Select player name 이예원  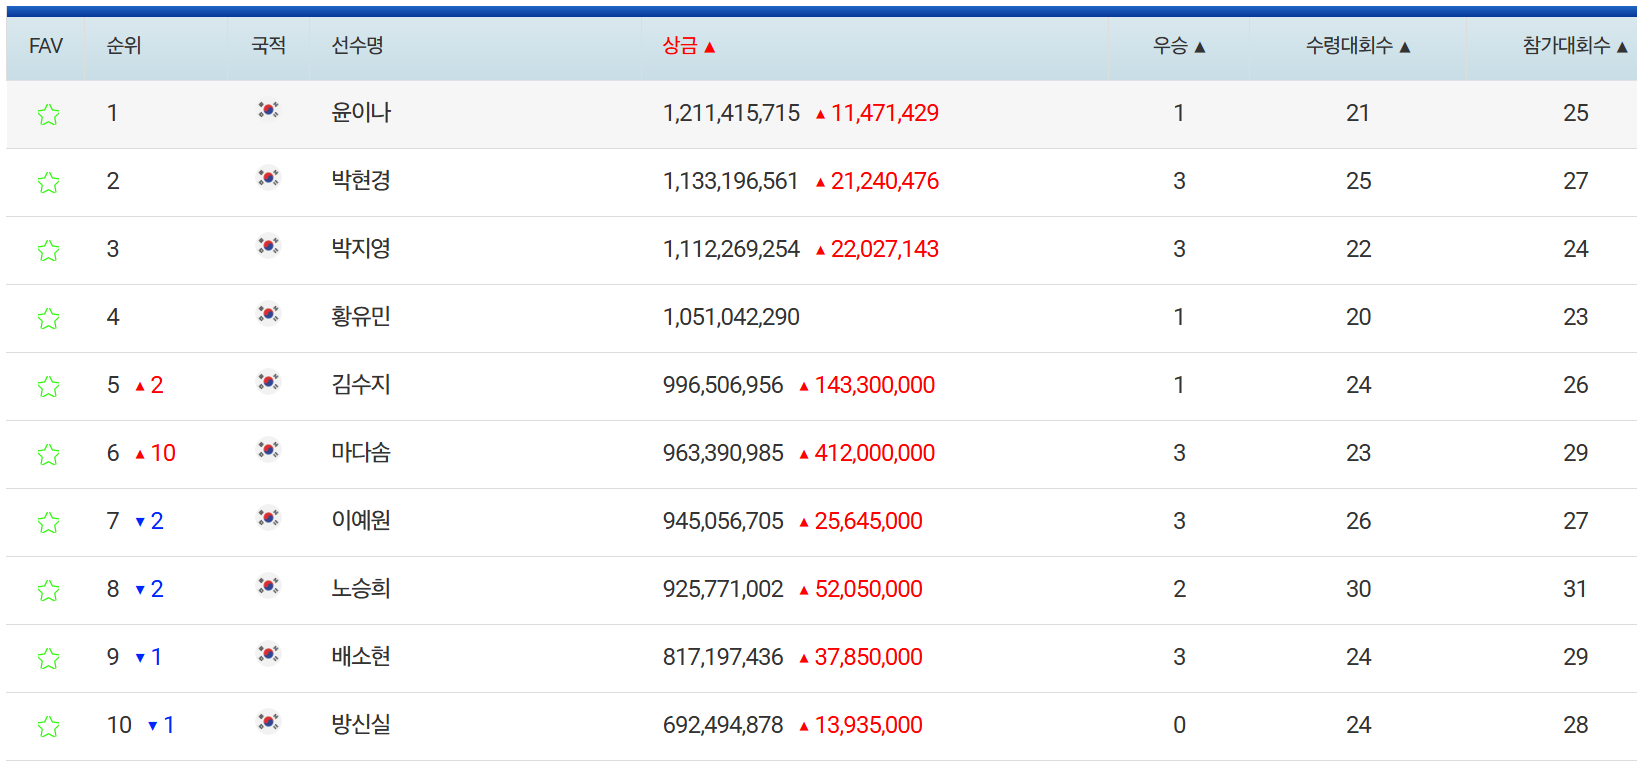361,521
